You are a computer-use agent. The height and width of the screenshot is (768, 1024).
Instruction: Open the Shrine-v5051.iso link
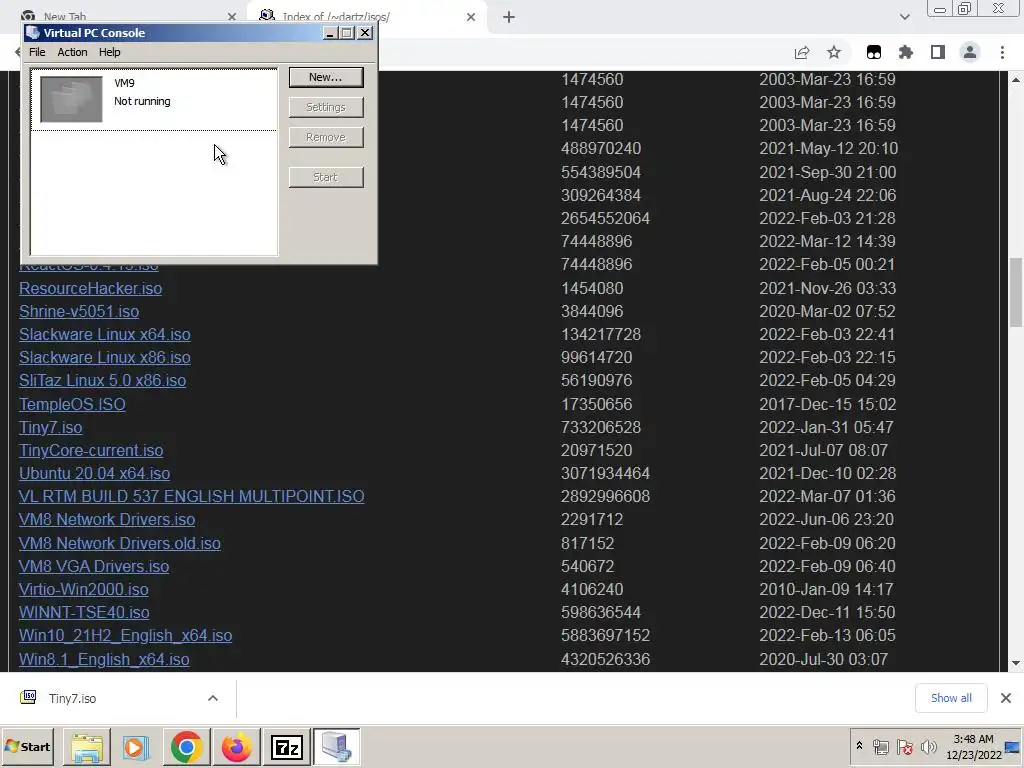79,311
